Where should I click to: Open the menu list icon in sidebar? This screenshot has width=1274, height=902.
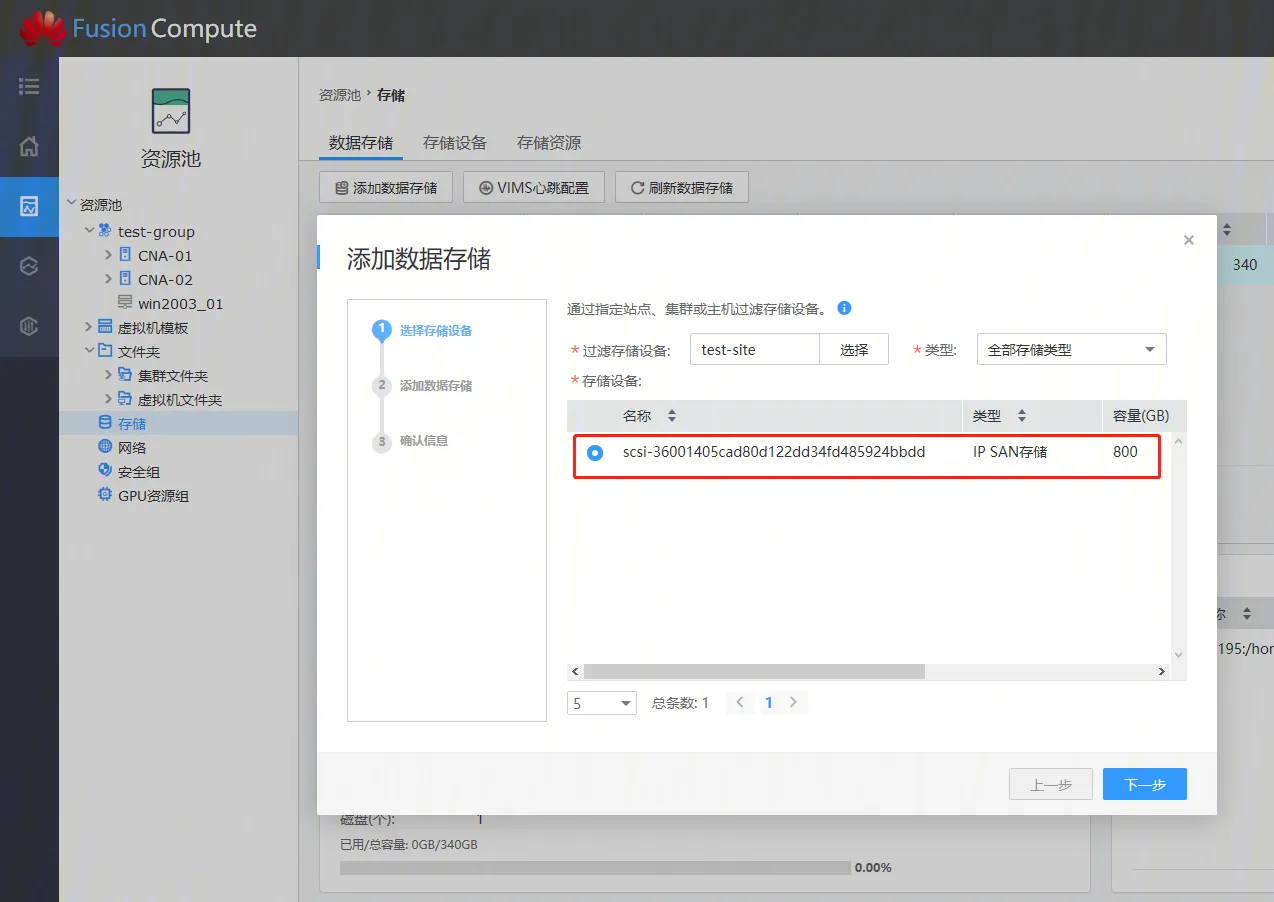point(29,86)
